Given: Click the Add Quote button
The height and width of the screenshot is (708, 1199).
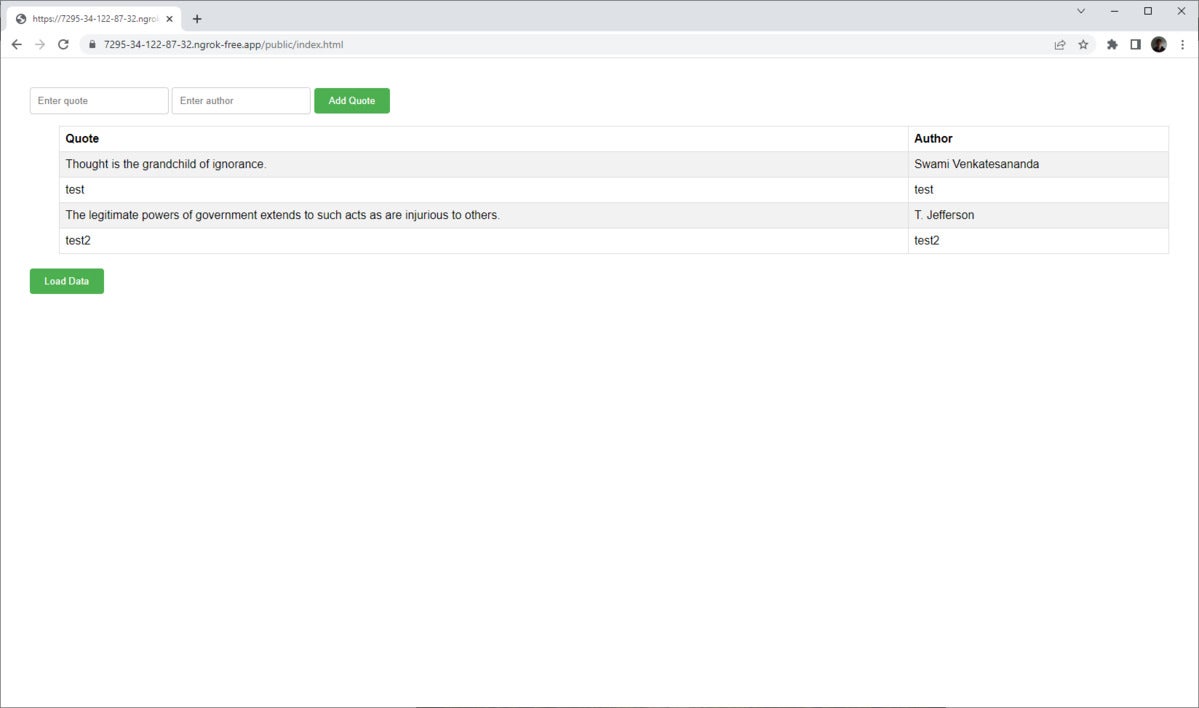Looking at the screenshot, I should coord(352,101).
